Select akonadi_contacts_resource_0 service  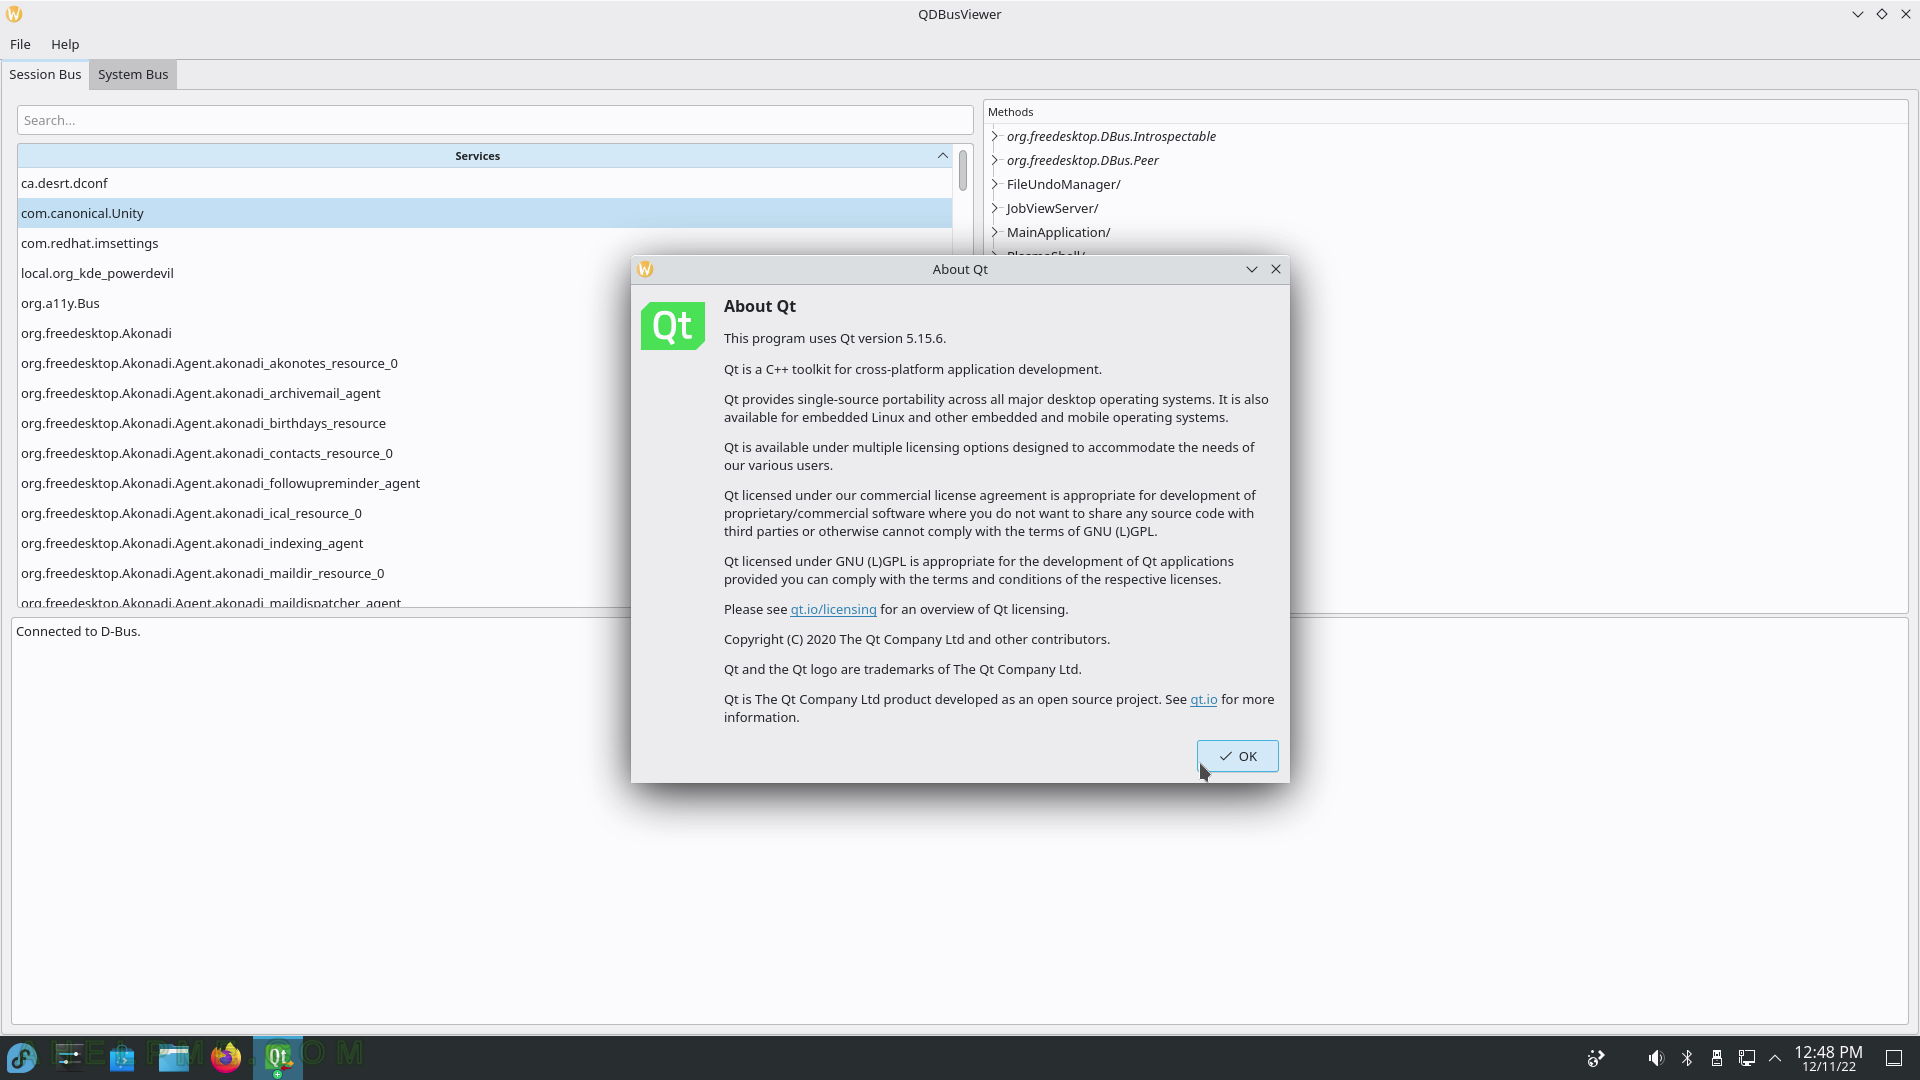tap(325, 453)
